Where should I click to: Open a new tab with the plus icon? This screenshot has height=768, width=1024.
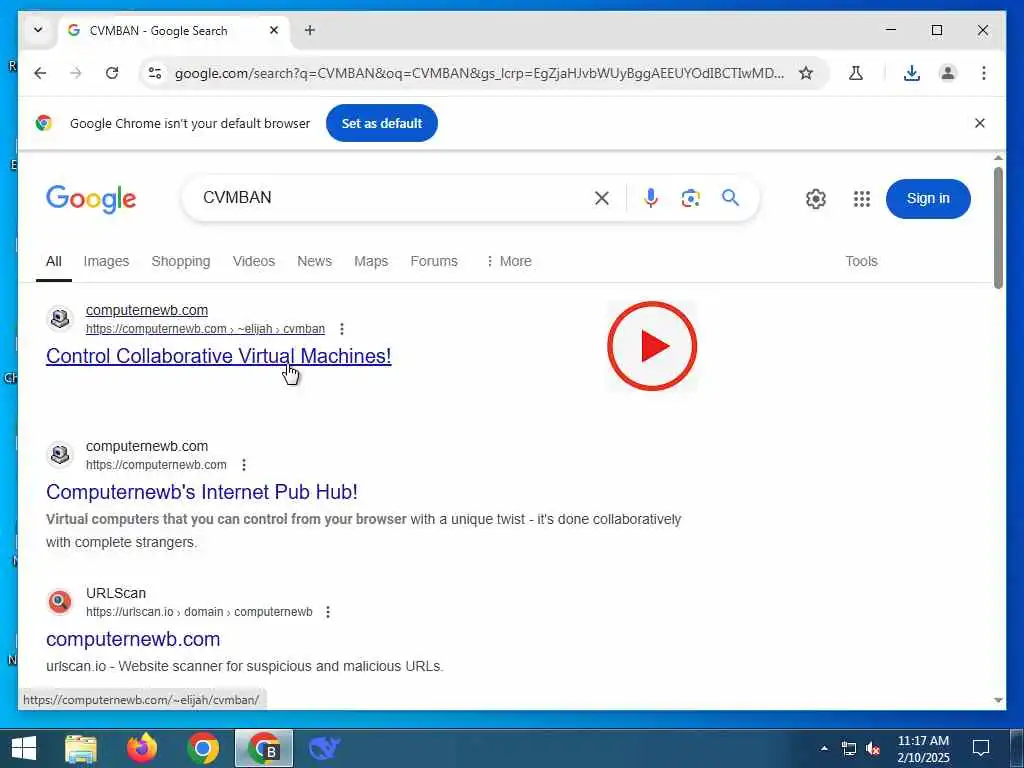[x=310, y=30]
